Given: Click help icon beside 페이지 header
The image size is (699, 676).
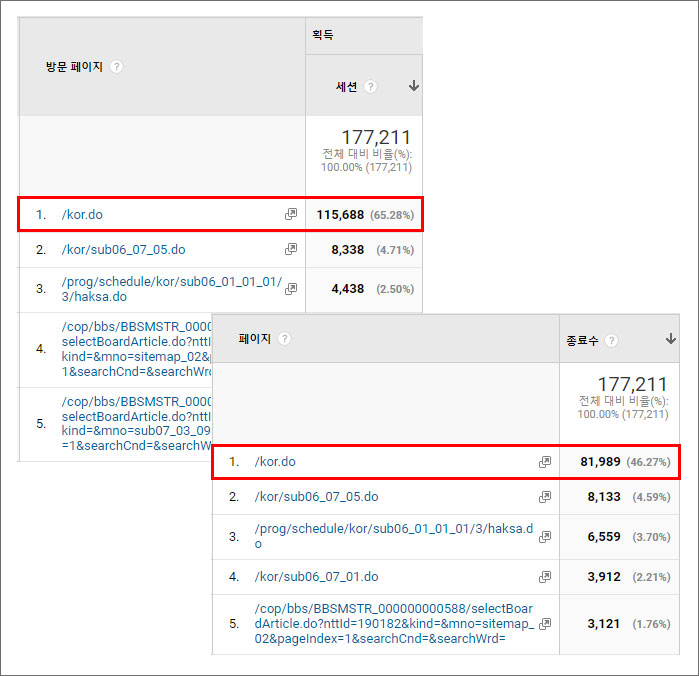Looking at the screenshot, I should coord(285,339).
